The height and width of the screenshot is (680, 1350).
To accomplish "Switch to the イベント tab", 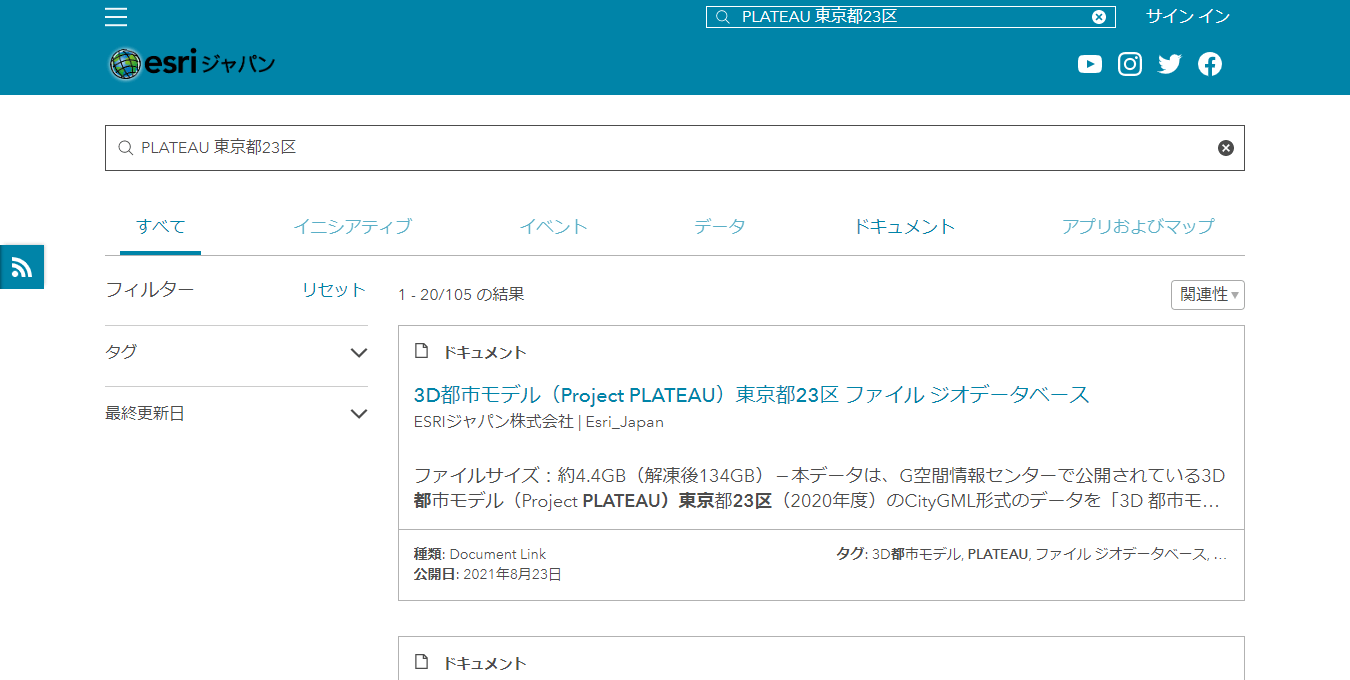I will tap(554, 227).
